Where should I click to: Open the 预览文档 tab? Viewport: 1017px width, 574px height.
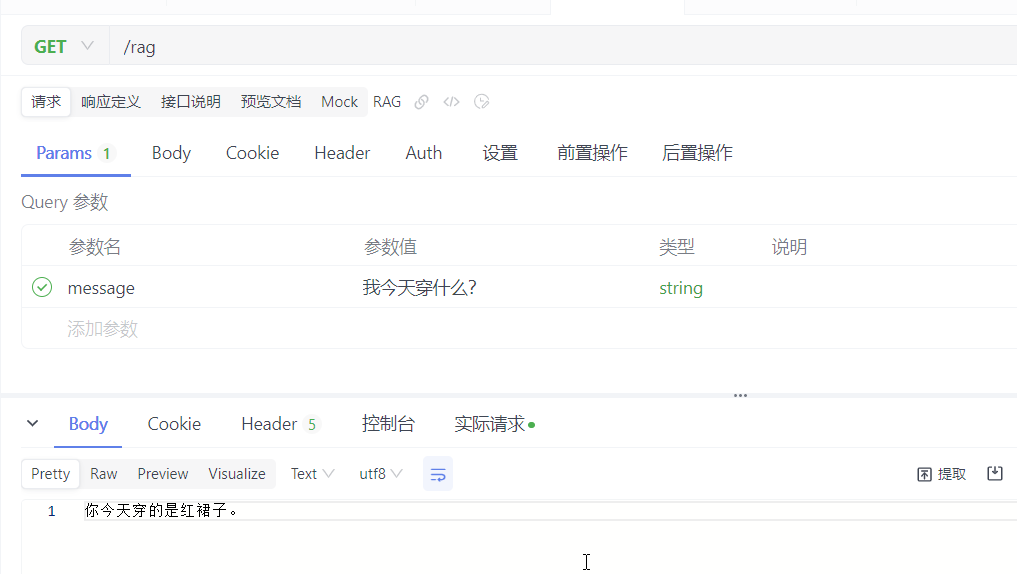coord(271,102)
